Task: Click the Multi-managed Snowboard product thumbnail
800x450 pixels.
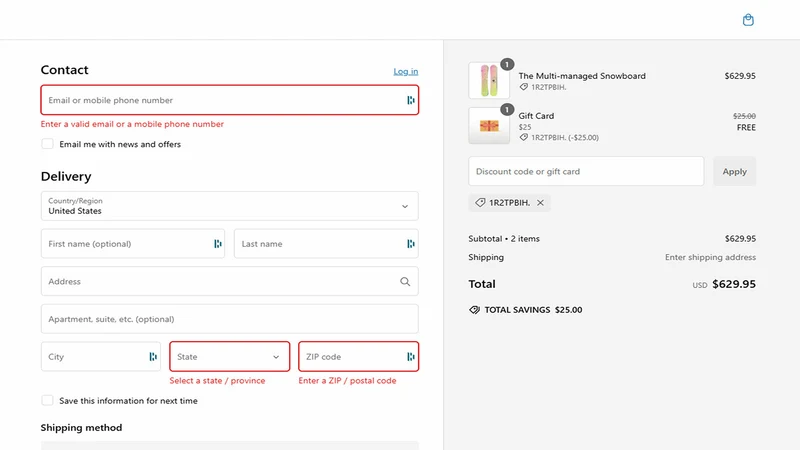Action: [489, 81]
